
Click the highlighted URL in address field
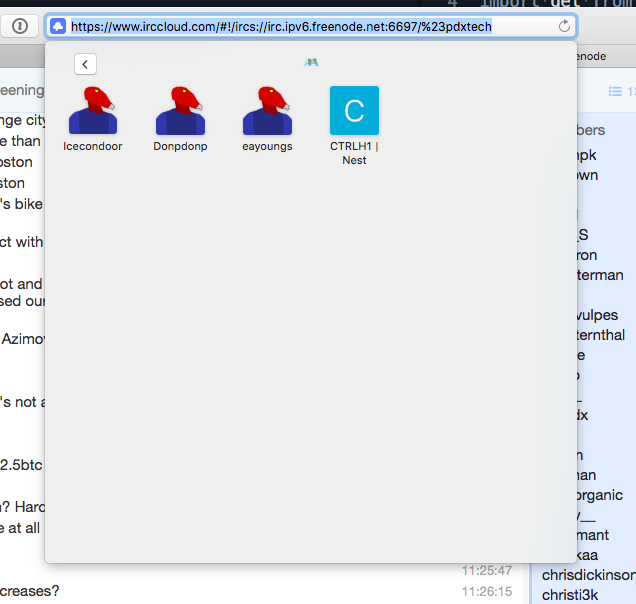coord(281,26)
